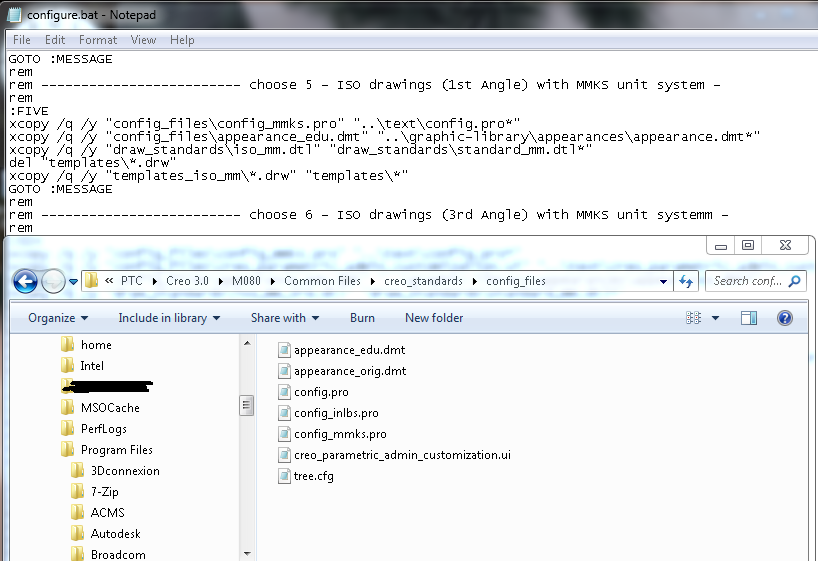
Task: Select the Broadcom folder in tree
Action: click(x=108, y=554)
